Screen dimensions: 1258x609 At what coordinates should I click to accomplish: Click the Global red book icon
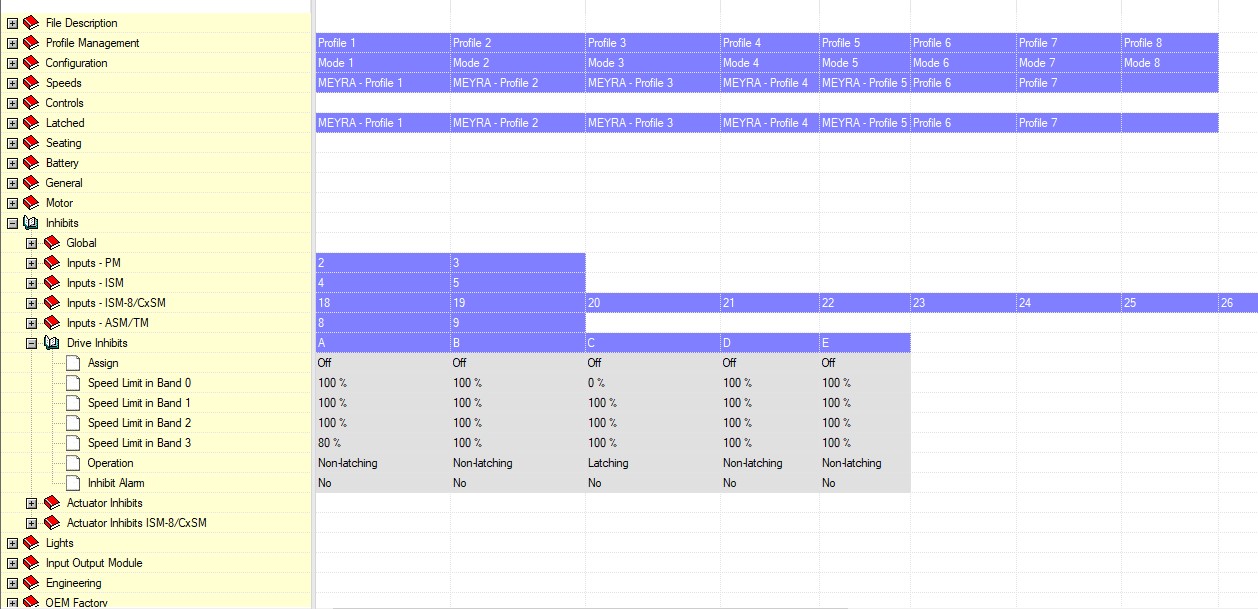(x=52, y=243)
